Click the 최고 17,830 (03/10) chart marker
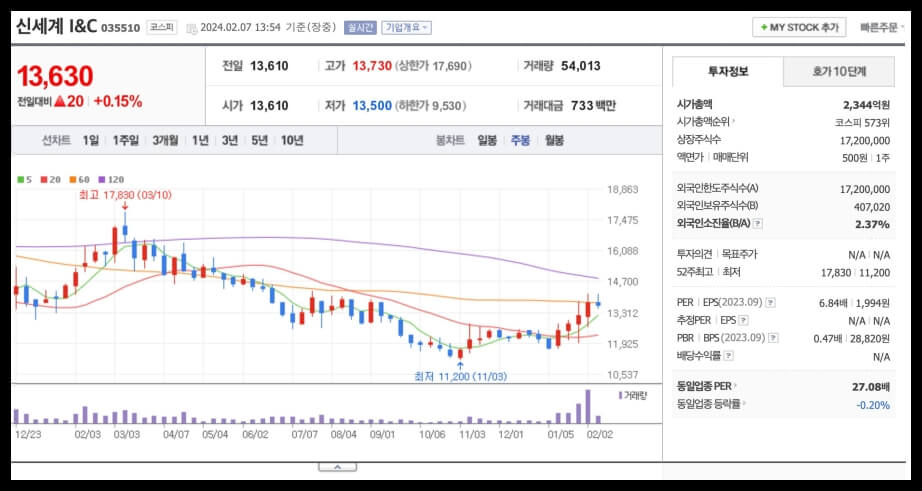Screen dimensions: 922x491 click(125, 195)
